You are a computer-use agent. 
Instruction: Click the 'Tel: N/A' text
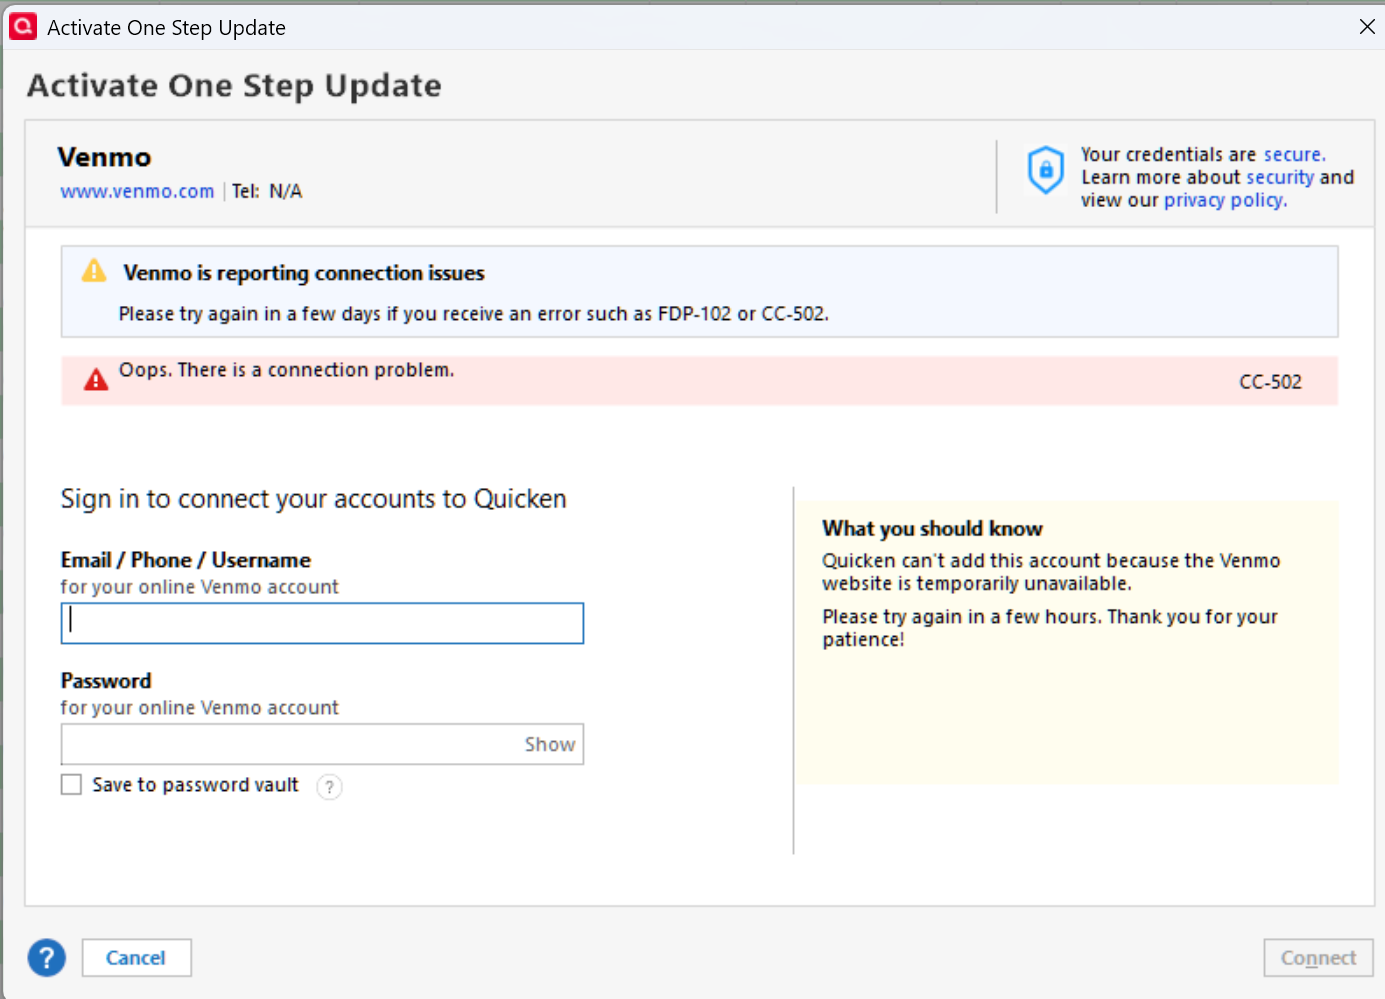(x=267, y=191)
